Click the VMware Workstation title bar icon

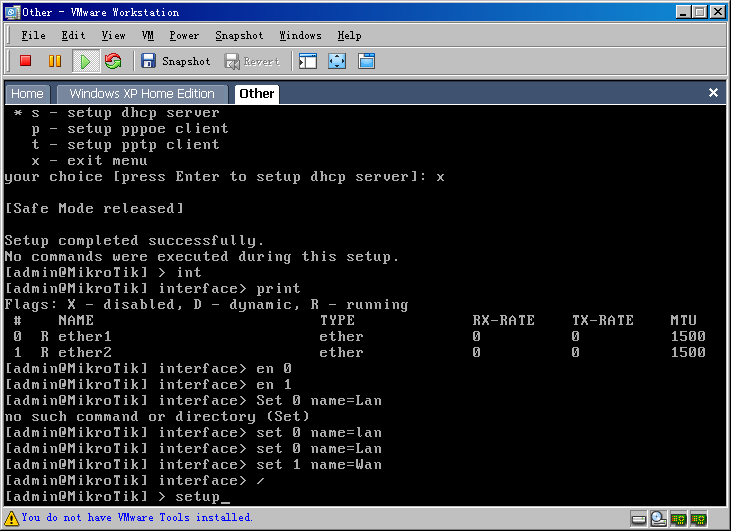point(13,12)
